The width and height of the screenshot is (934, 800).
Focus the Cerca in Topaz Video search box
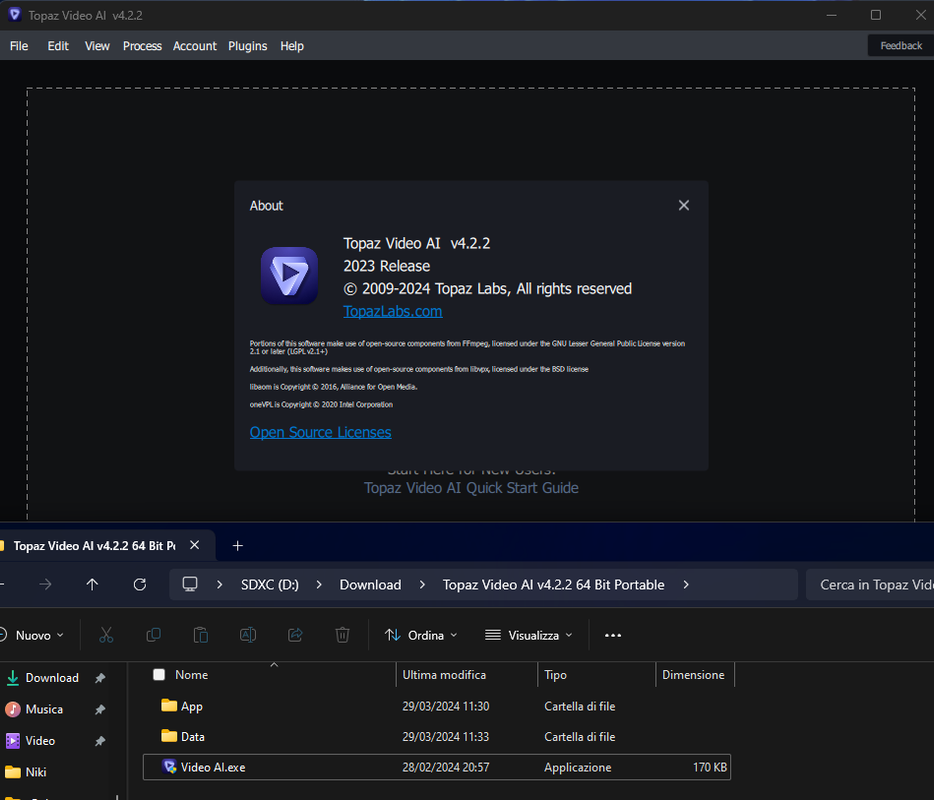[x=870, y=585]
